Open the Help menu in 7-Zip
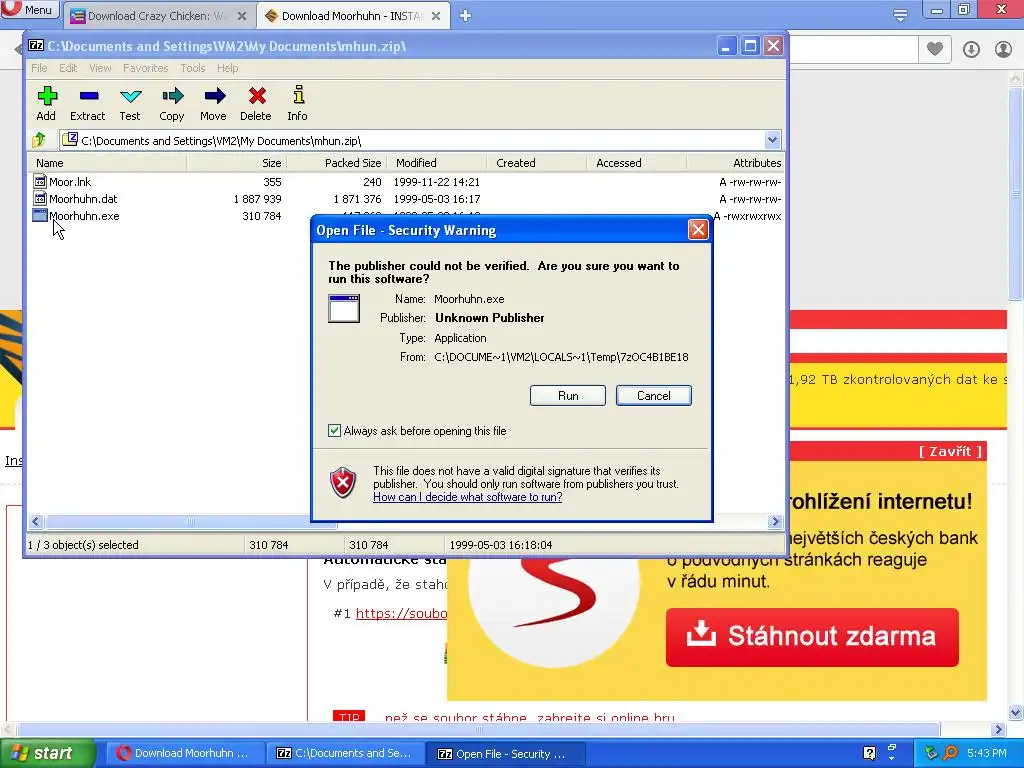Image resolution: width=1024 pixels, height=768 pixels. 227,68
